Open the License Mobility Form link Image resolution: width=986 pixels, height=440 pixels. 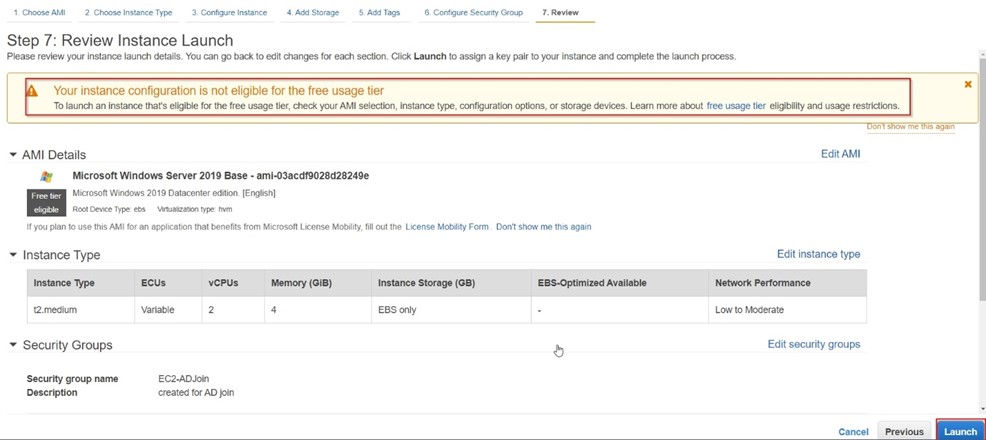447,227
